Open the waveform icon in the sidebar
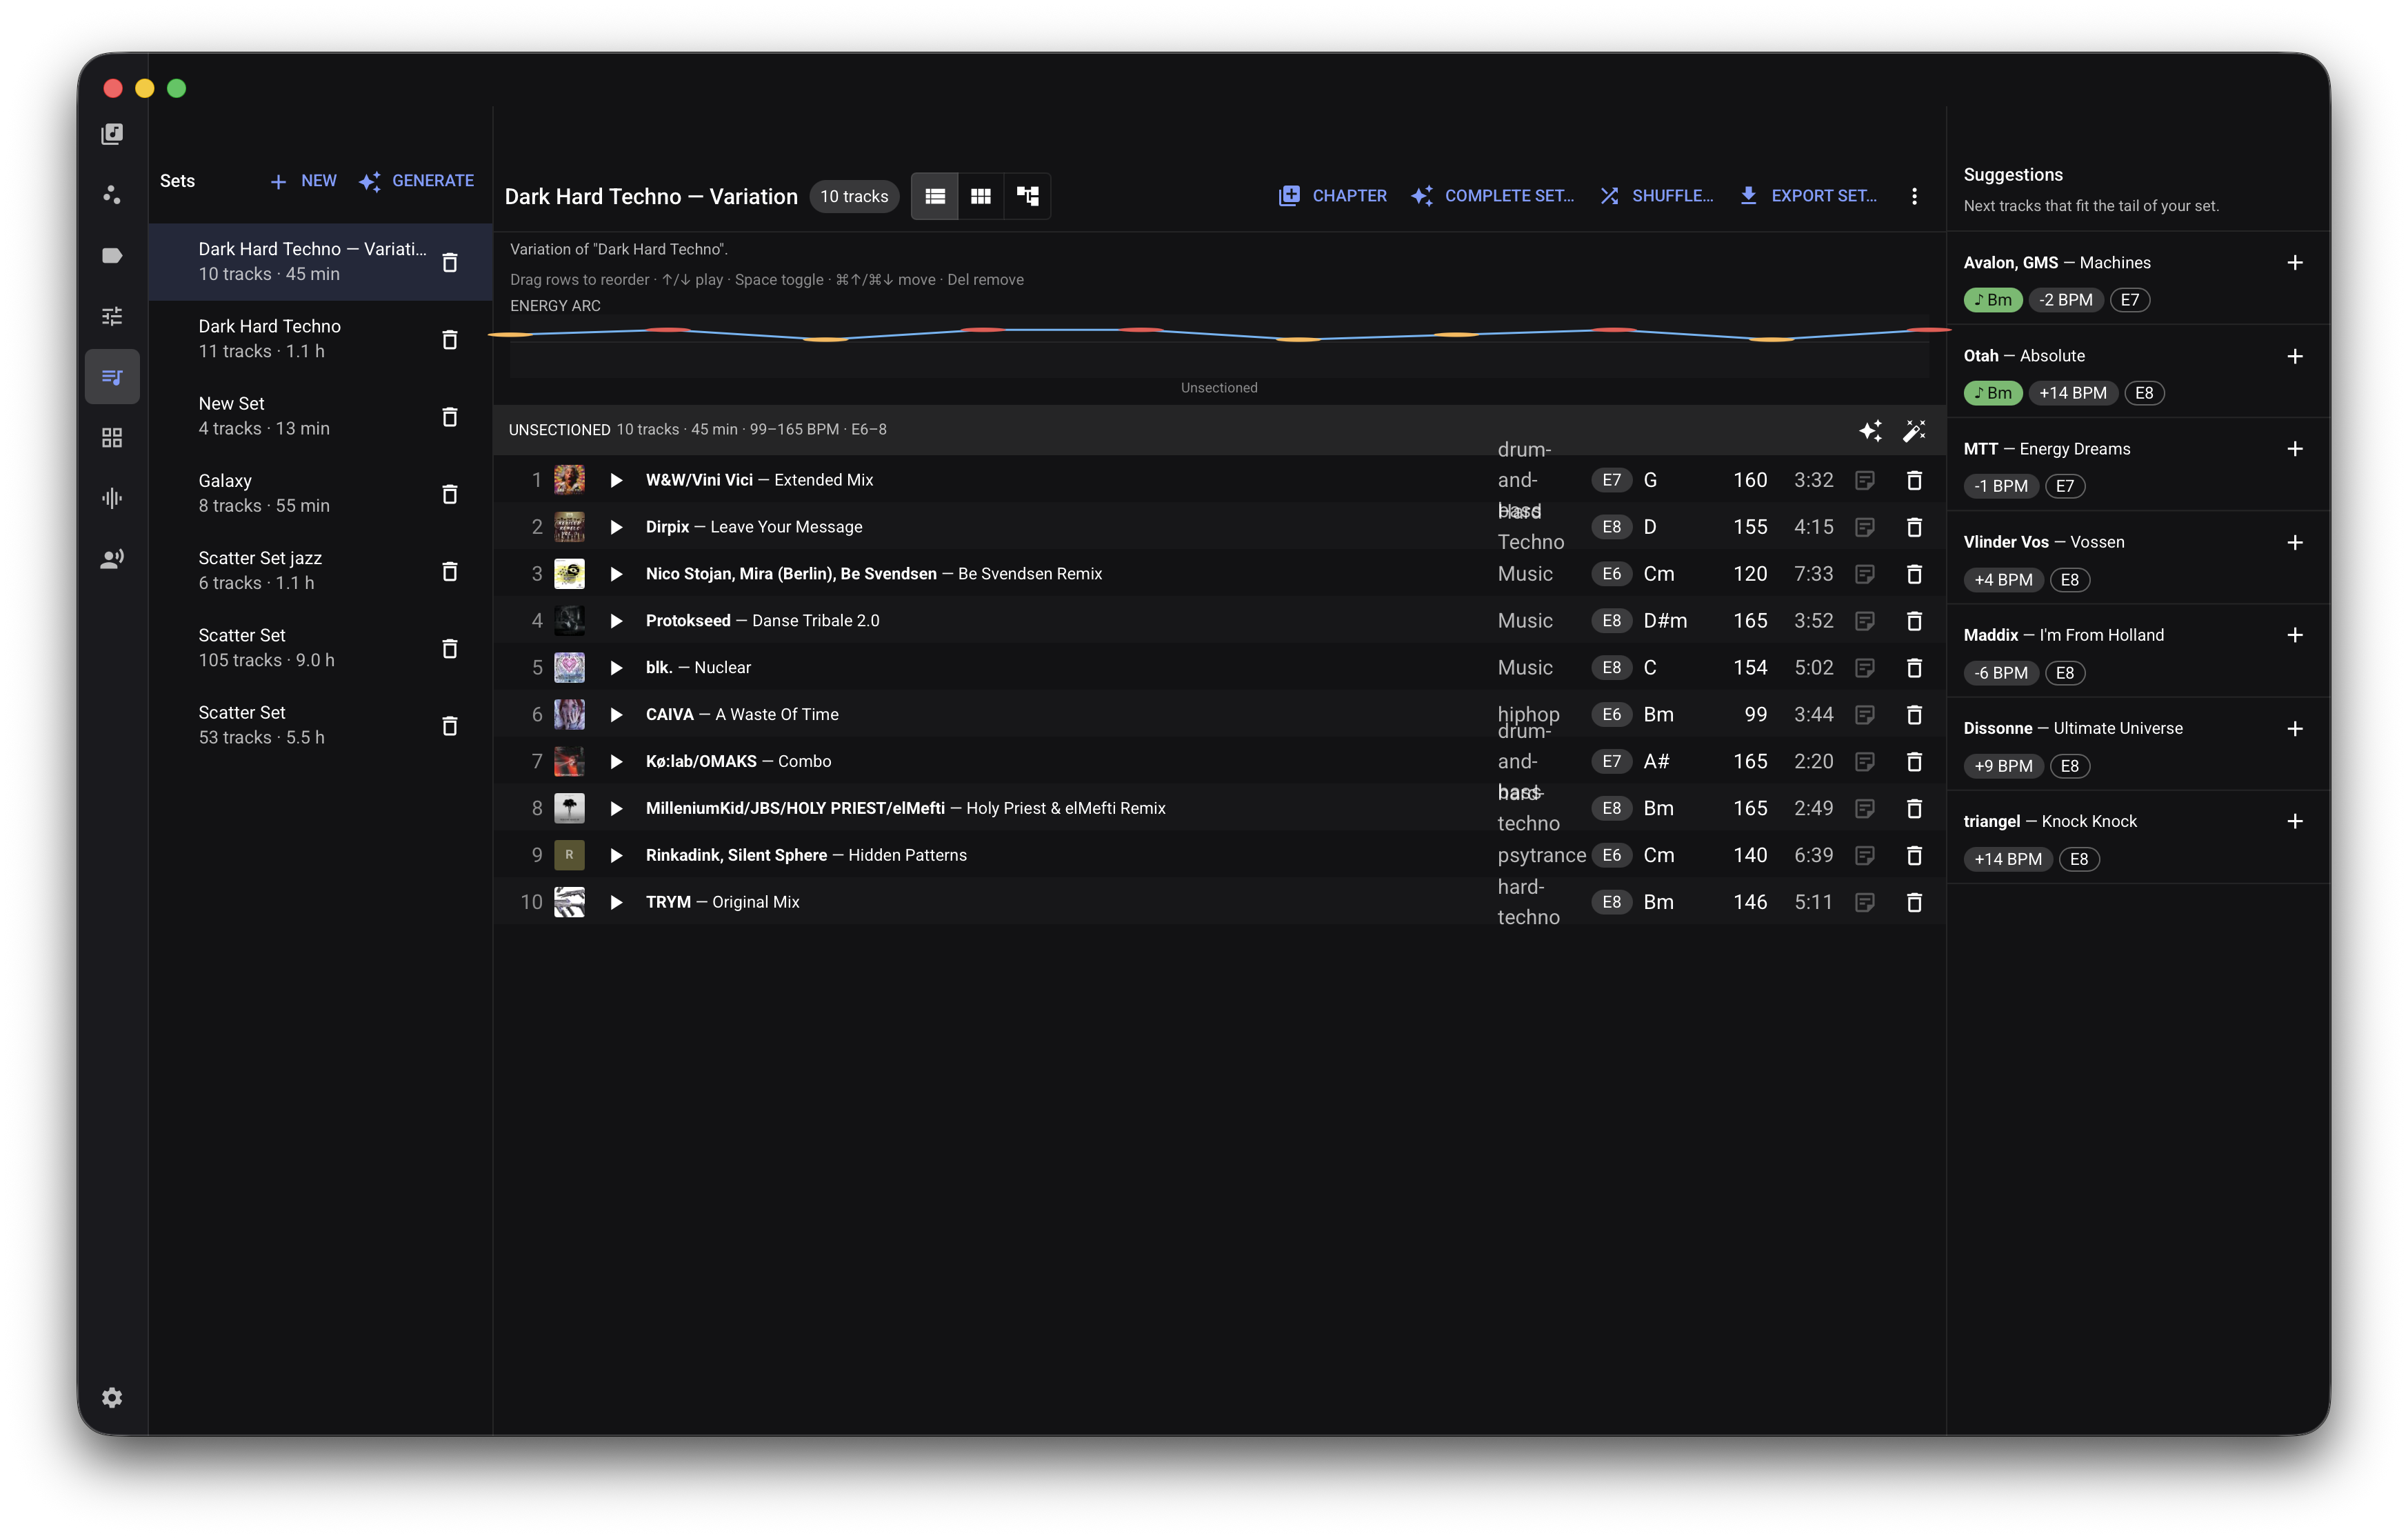Viewport: 2408px width, 1538px height. 112,498
